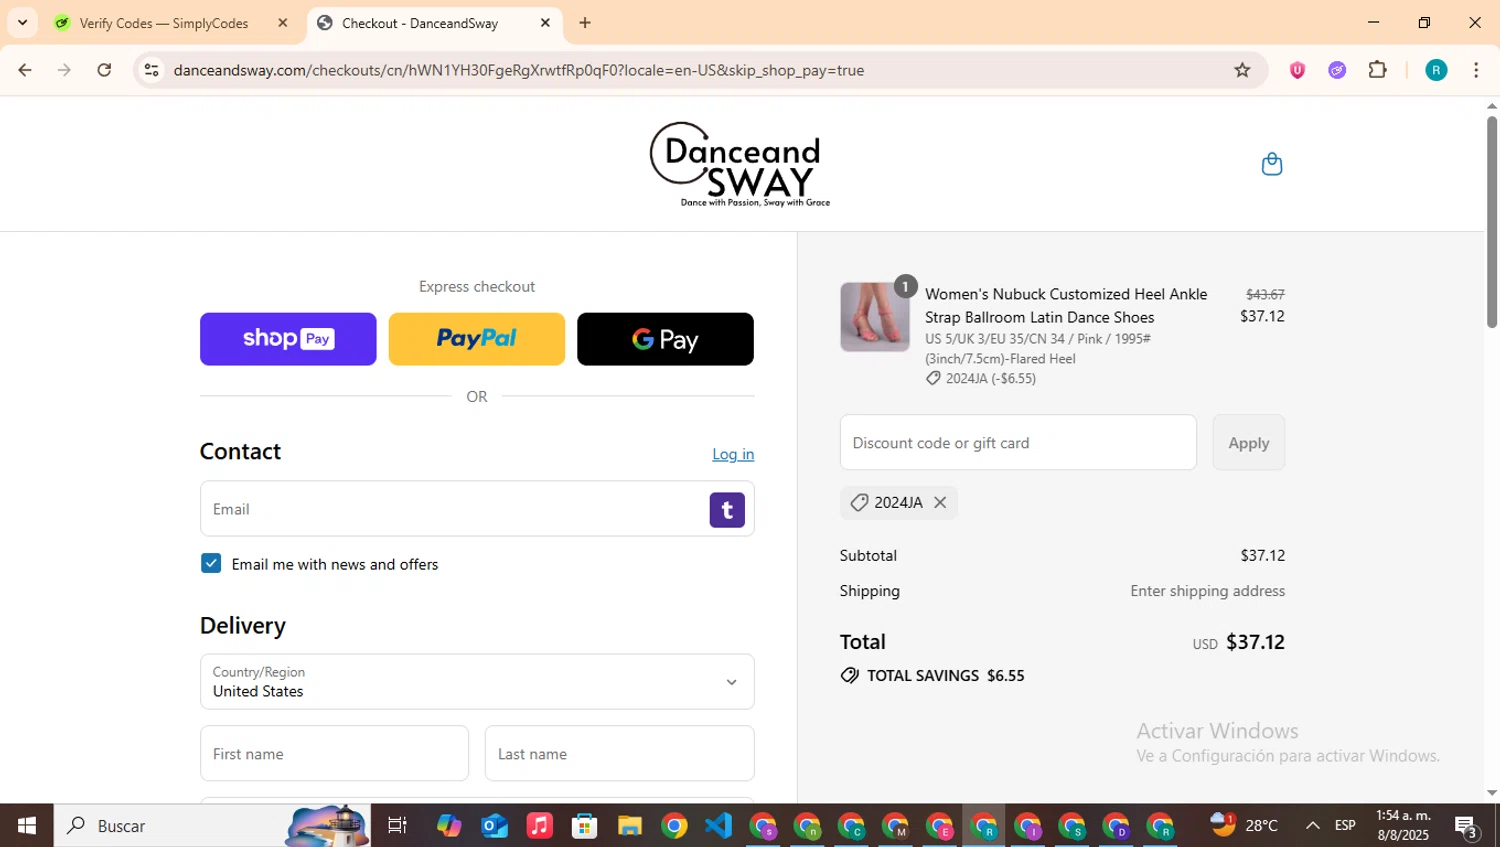Follow the Log in link
The height and width of the screenshot is (847, 1500).
(733, 454)
